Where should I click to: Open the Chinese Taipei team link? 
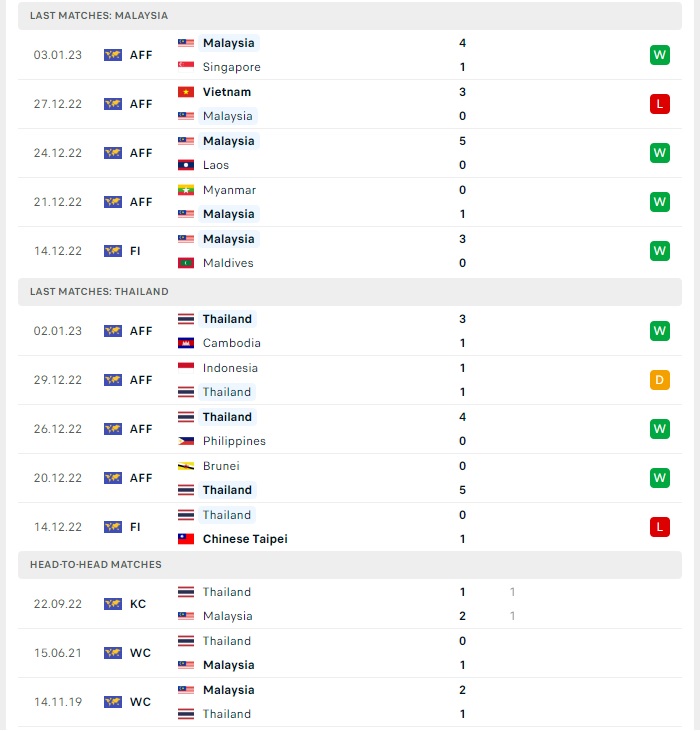245,539
